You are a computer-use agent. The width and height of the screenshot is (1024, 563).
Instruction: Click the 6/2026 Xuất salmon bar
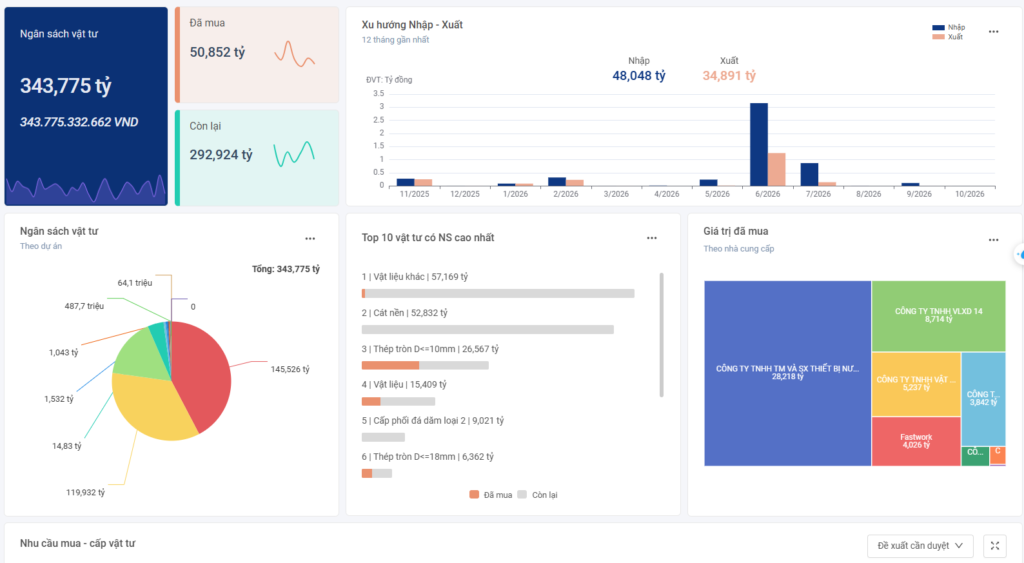pos(776,169)
